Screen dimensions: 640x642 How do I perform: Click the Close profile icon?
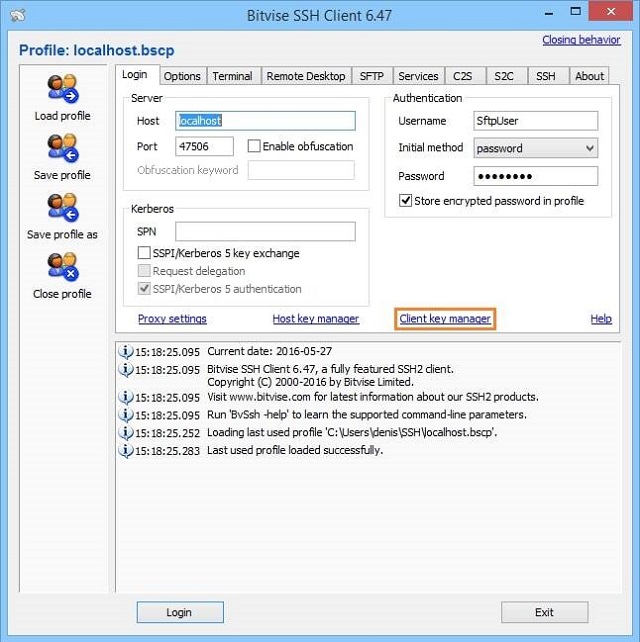[63, 267]
